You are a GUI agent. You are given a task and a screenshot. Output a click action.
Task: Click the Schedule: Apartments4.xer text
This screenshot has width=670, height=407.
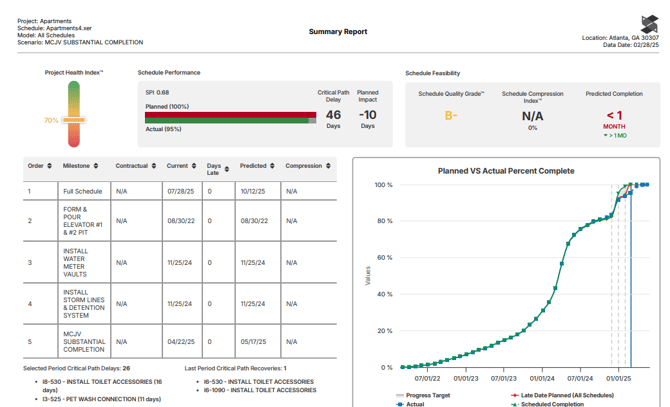tap(55, 28)
